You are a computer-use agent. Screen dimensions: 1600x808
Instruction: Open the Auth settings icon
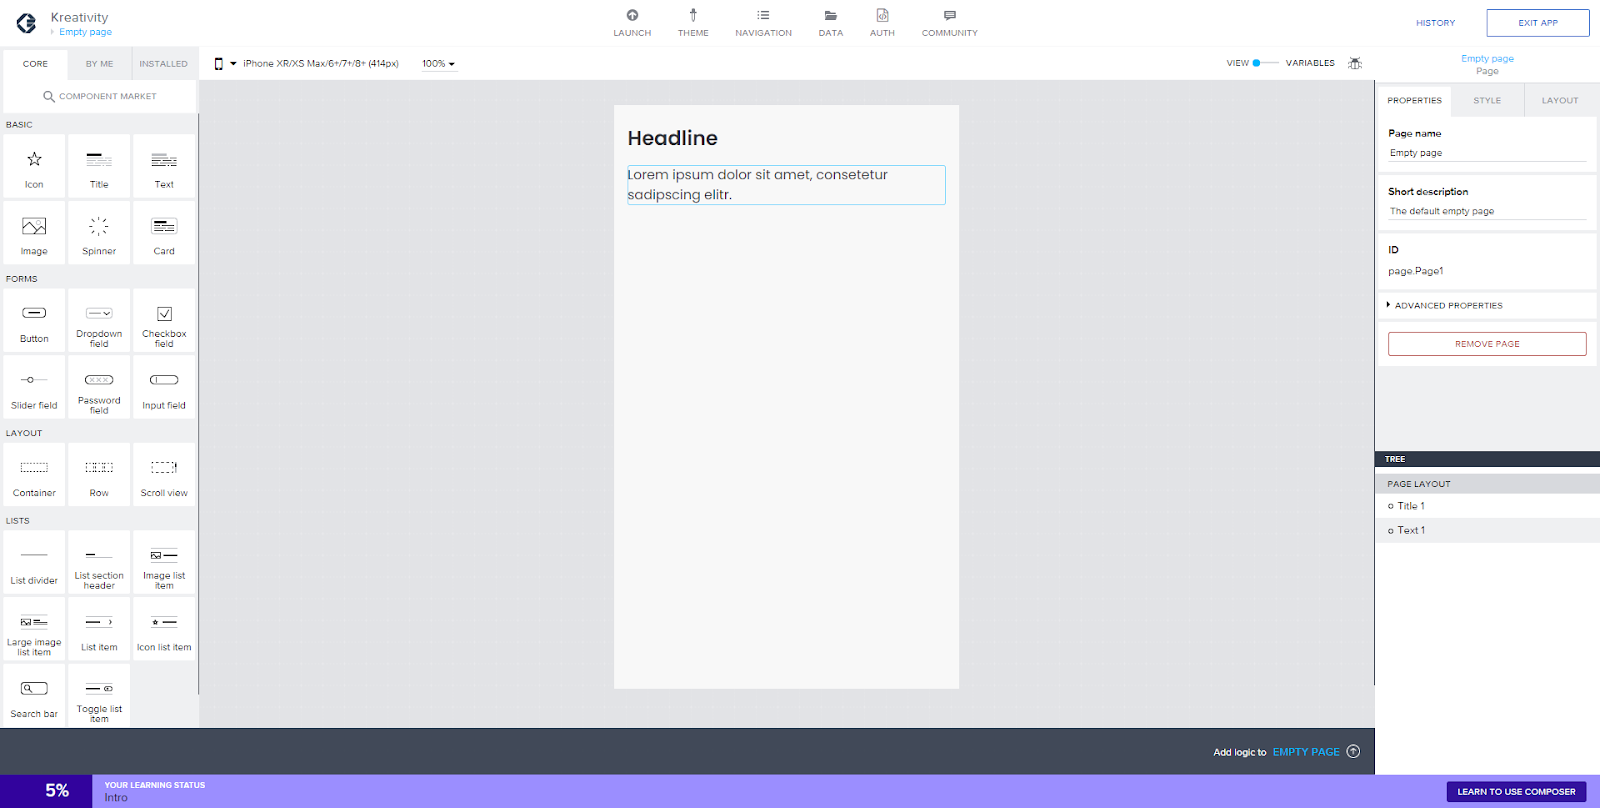coord(882,23)
